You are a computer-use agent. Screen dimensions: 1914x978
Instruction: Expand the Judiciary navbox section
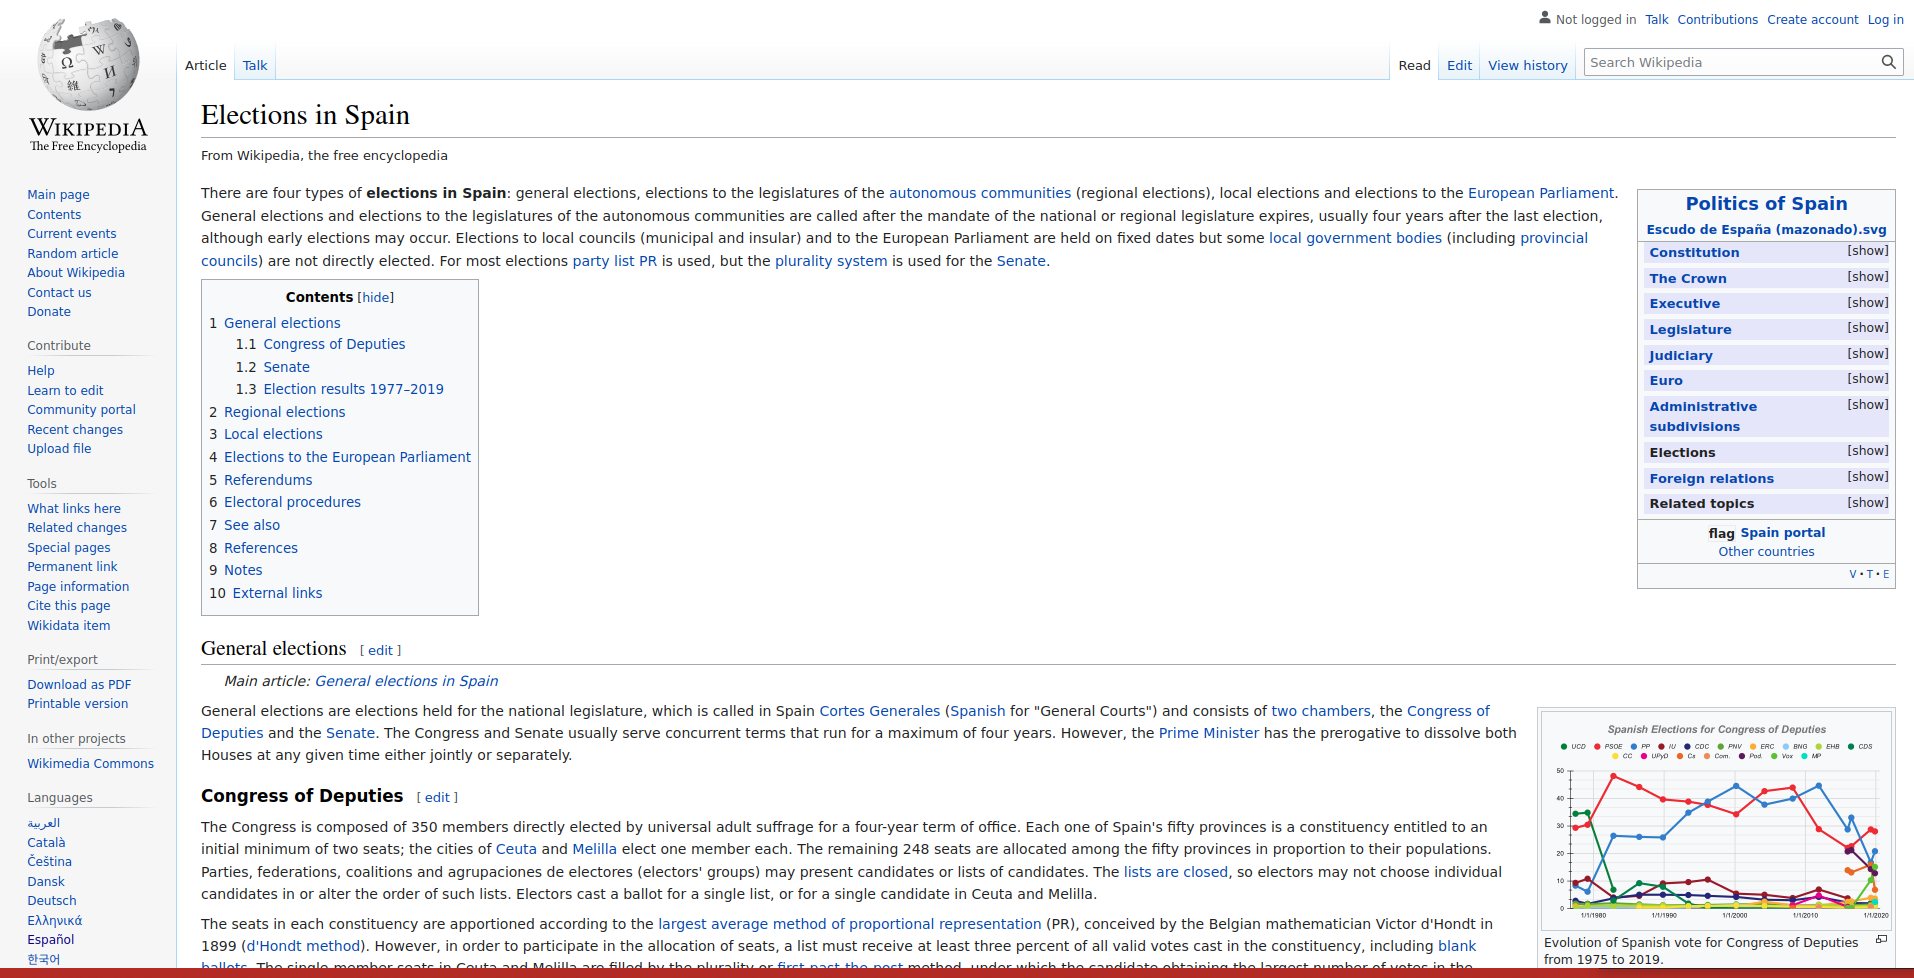(1867, 354)
